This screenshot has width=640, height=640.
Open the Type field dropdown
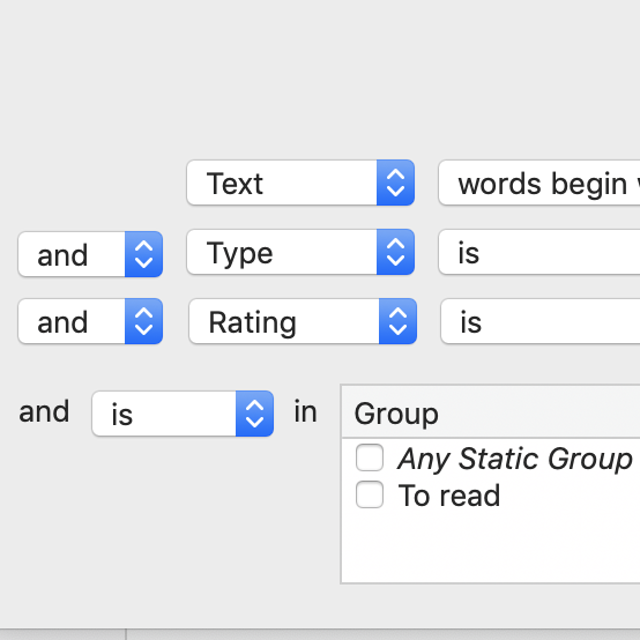(300, 252)
